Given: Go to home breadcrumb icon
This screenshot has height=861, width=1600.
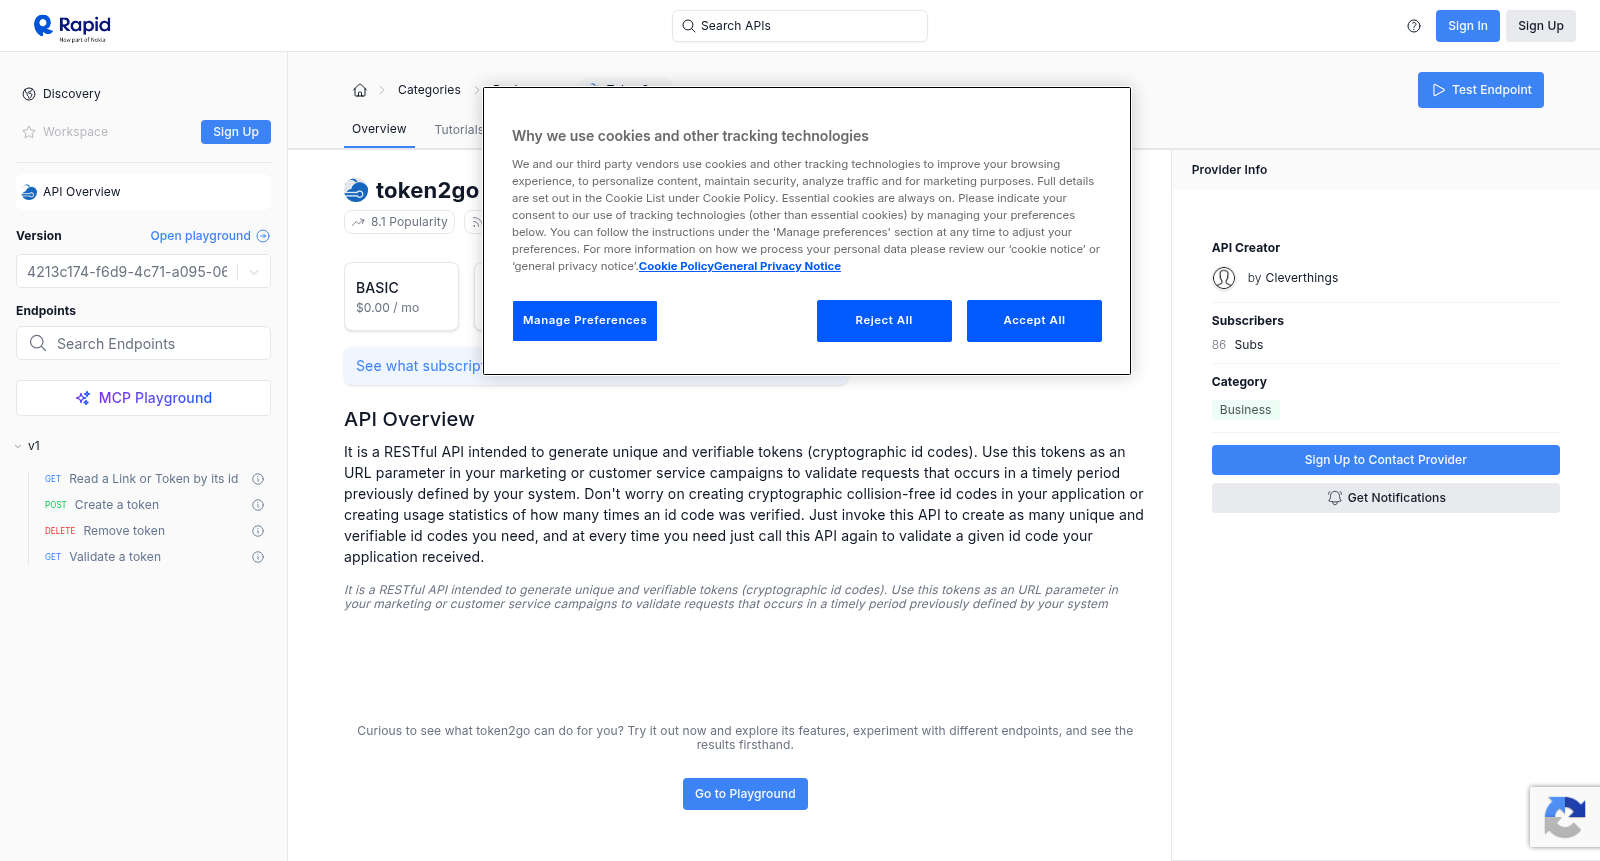Looking at the screenshot, I should (x=360, y=90).
